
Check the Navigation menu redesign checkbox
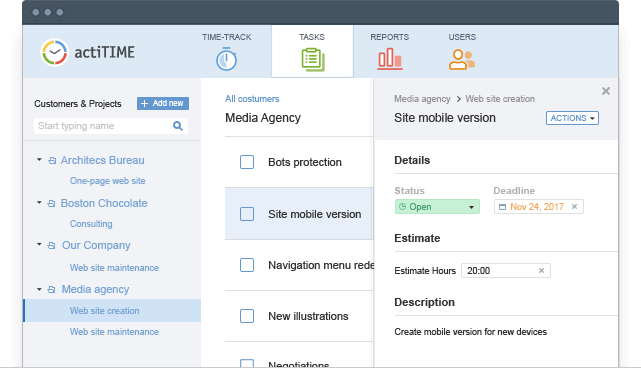pyautogui.click(x=247, y=265)
